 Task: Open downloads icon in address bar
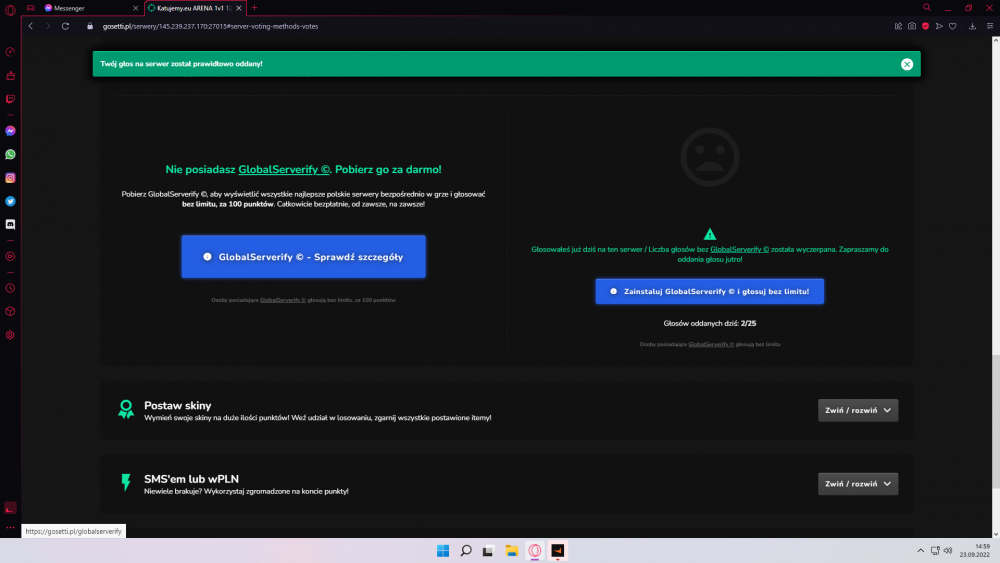973,26
